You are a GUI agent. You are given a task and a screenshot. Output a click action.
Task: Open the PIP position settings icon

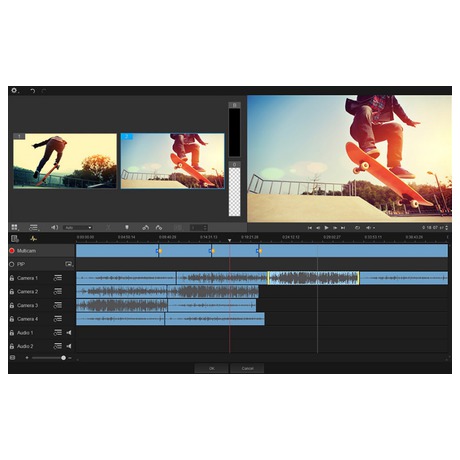[69, 264]
